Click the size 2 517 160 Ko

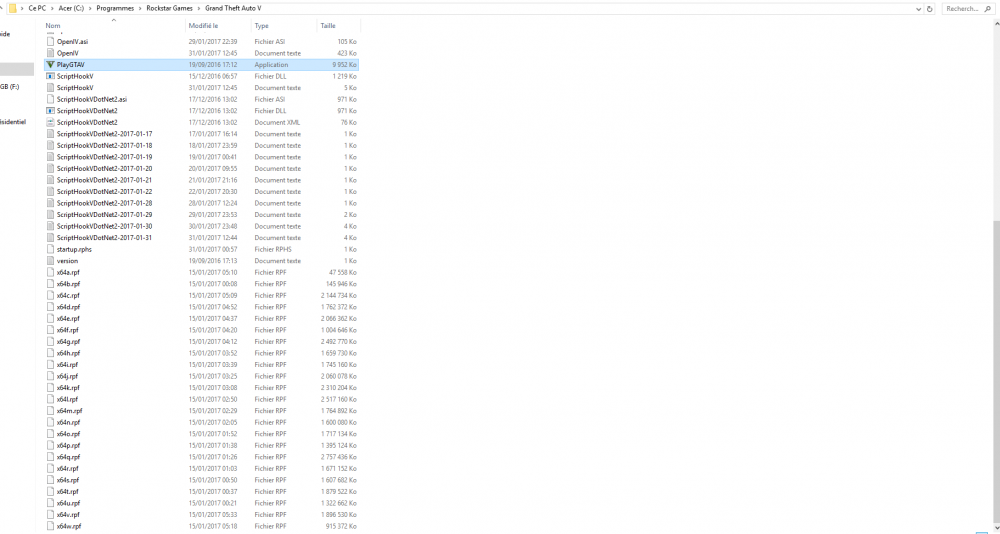(339, 399)
